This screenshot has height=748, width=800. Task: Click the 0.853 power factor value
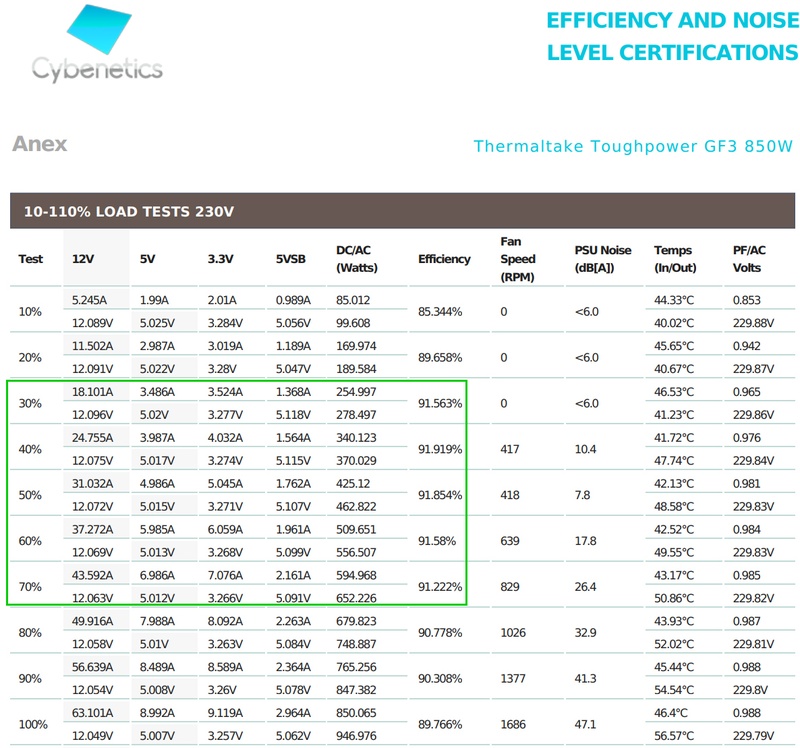pyautogui.click(x=746, y=301)
